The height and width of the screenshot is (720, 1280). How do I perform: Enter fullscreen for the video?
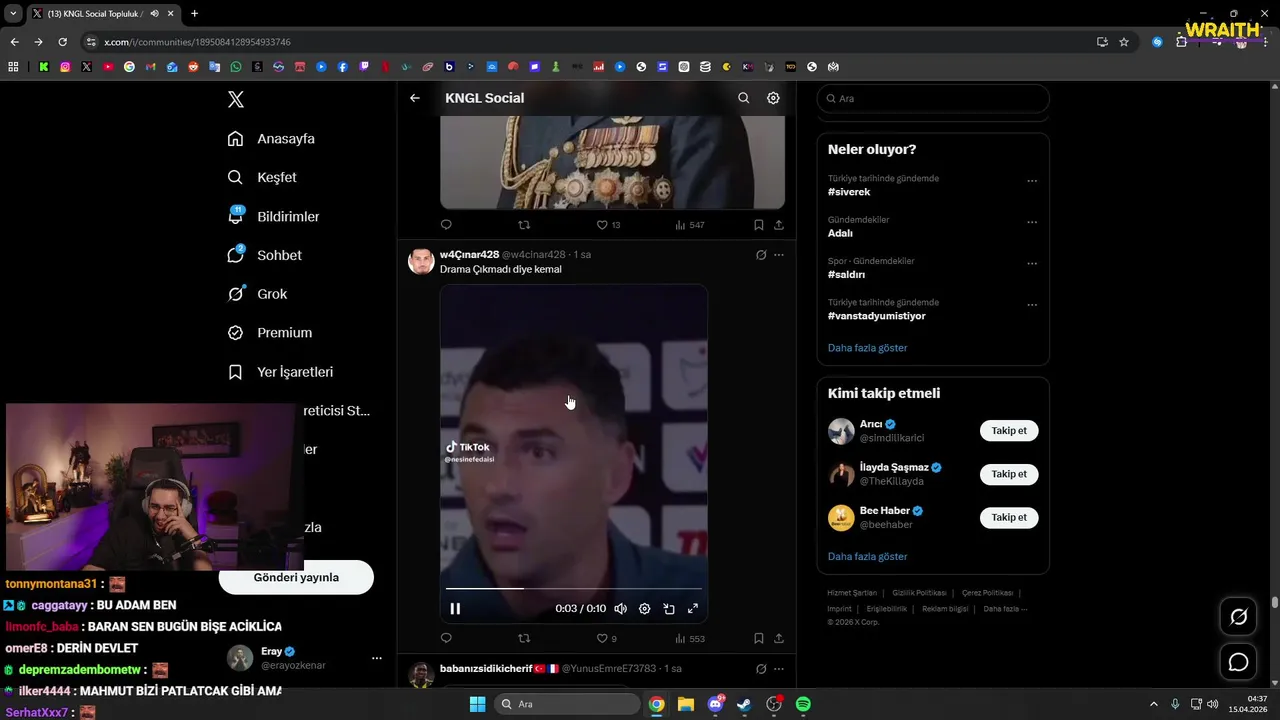693,608
